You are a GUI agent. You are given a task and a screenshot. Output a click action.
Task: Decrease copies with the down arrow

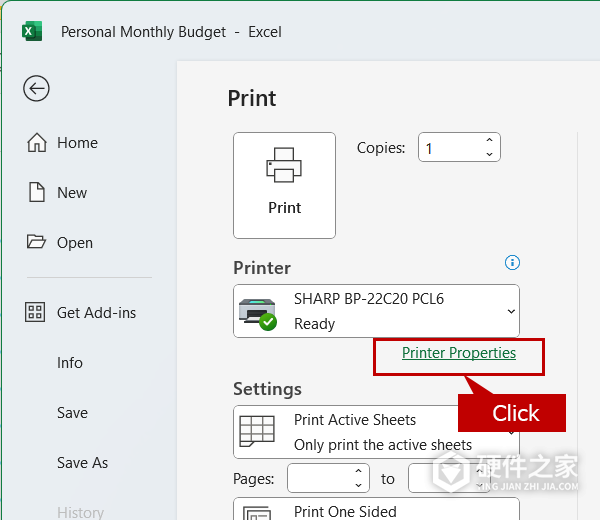(489, 154)
